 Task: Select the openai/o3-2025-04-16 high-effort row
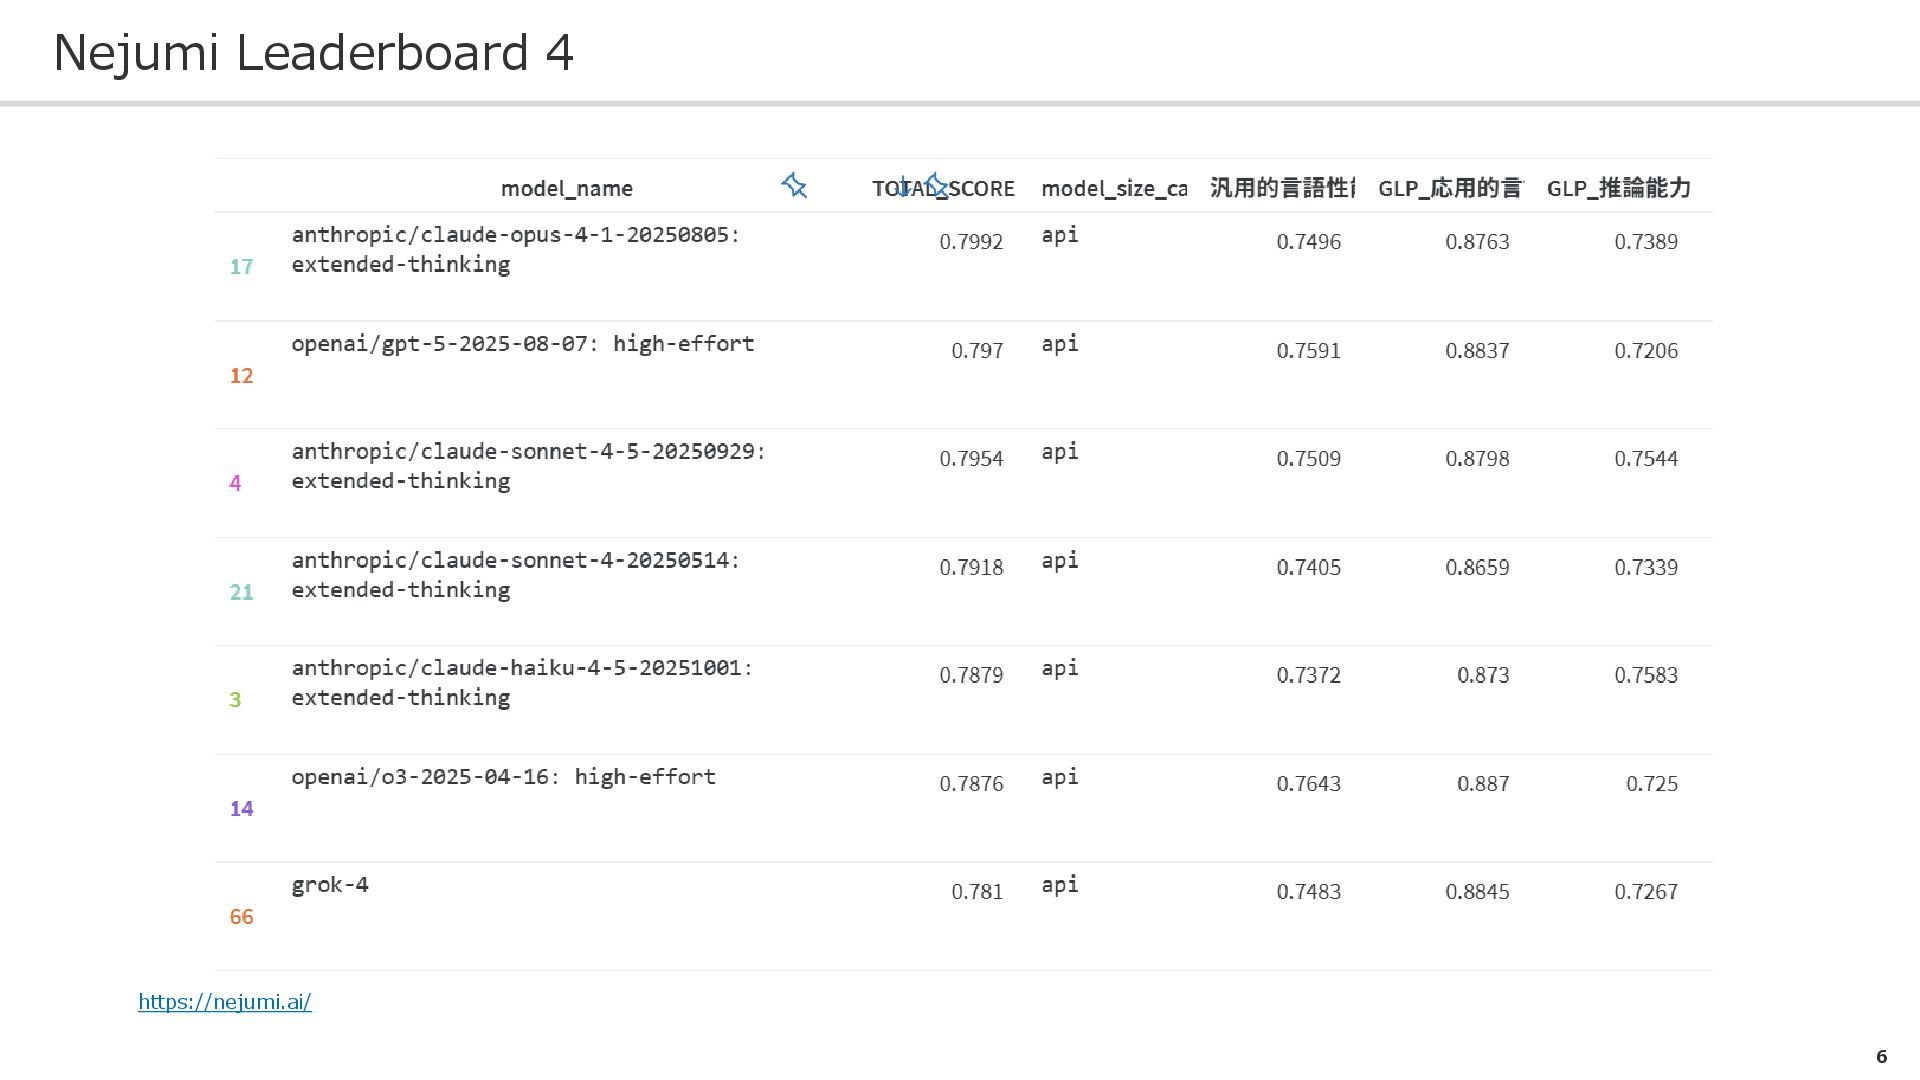pyautogui.click(x=503, y=777)
